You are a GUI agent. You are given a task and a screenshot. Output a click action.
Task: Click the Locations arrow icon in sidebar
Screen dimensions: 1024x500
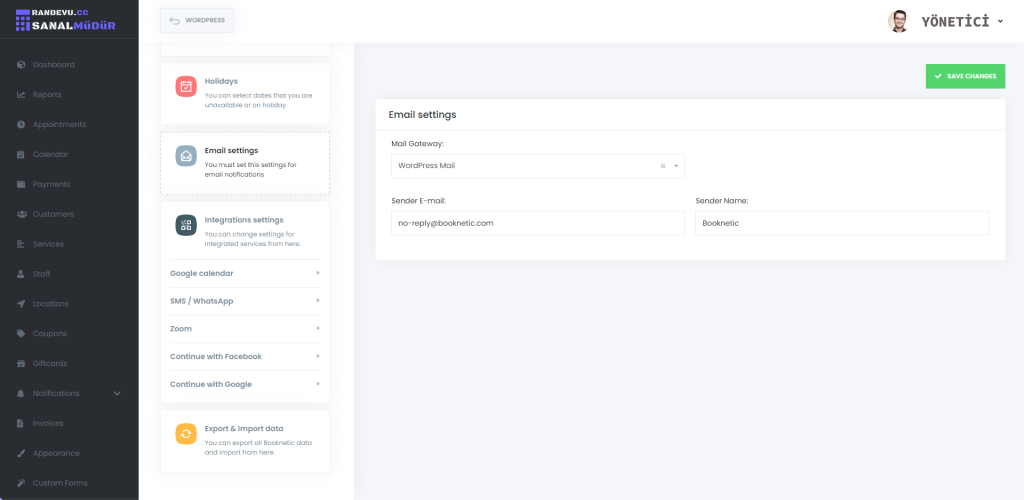[x=21, y=304]
